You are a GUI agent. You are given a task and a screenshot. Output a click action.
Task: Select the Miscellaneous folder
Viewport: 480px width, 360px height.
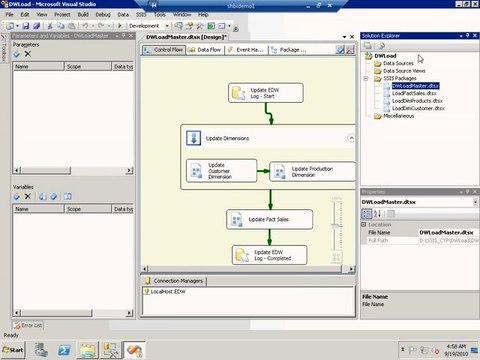coord(398,116)
